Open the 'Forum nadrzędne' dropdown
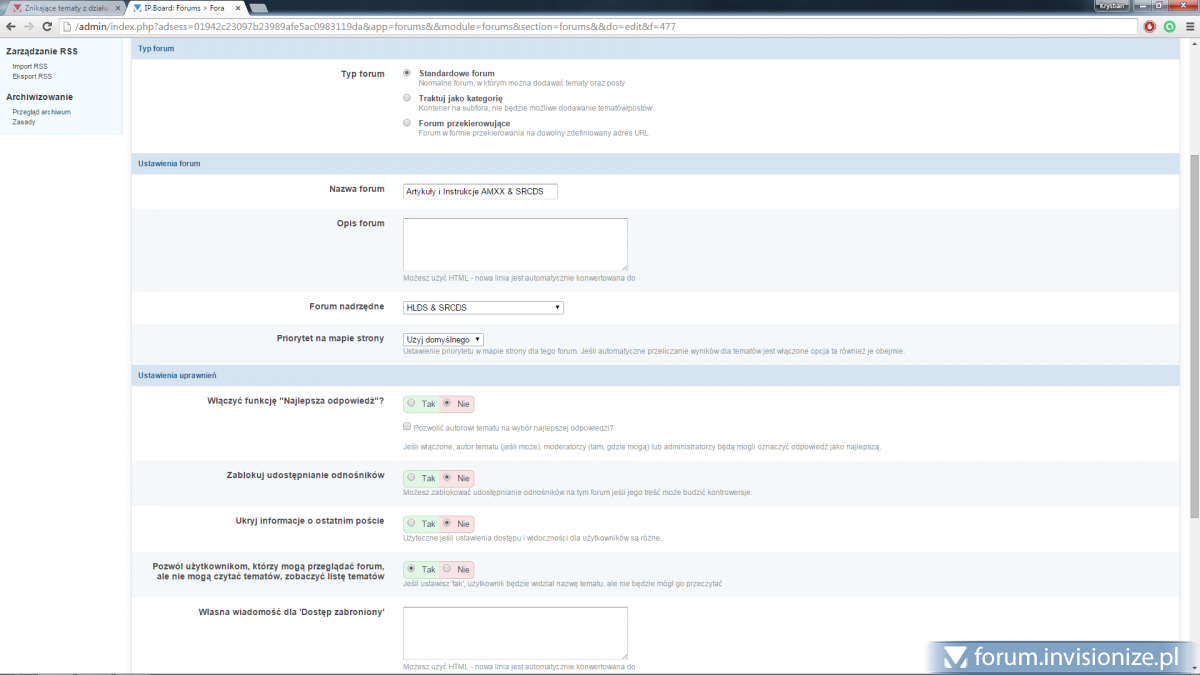This screenshot has width=1200, height=675. pyautogui.click(x=483, y=307)
